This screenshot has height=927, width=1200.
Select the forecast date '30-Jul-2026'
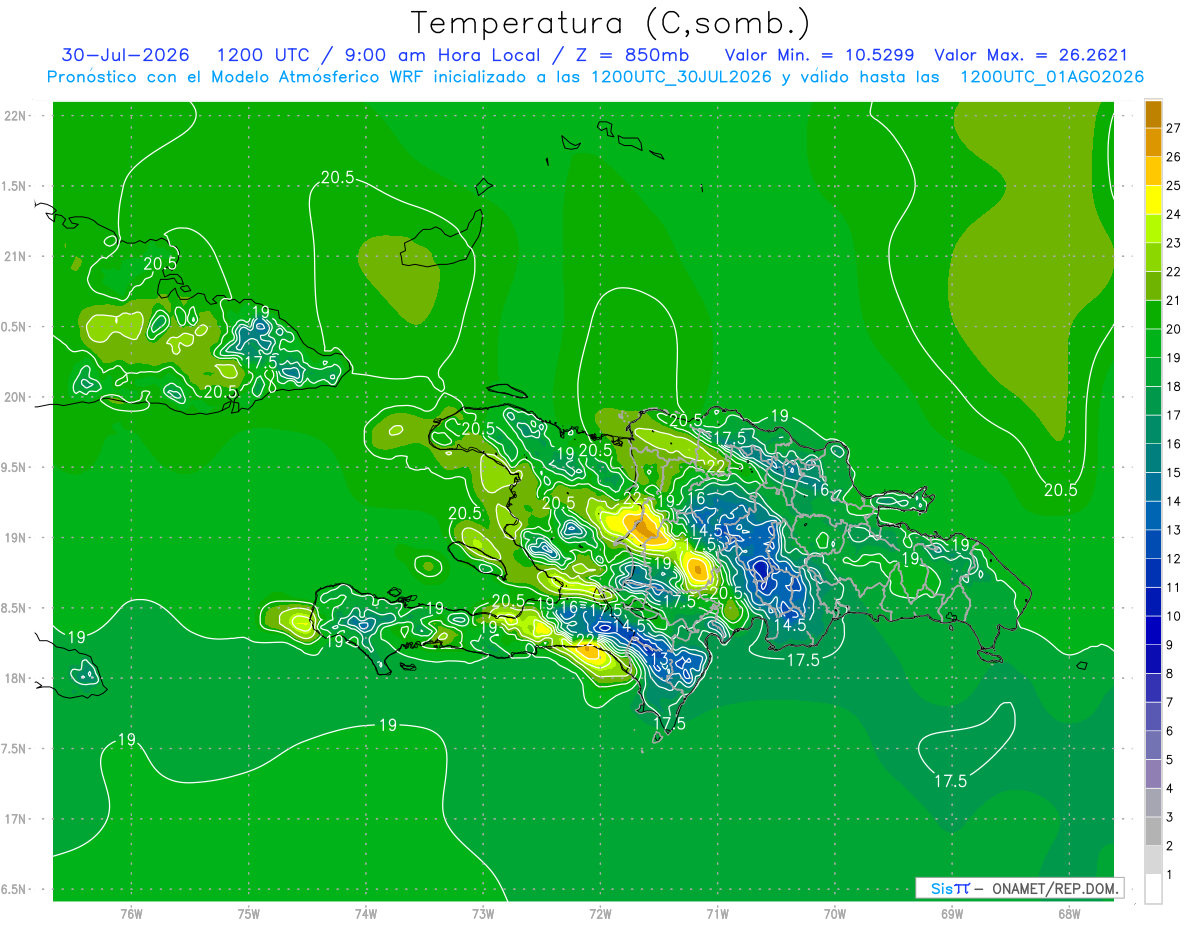tap(124, 55)
